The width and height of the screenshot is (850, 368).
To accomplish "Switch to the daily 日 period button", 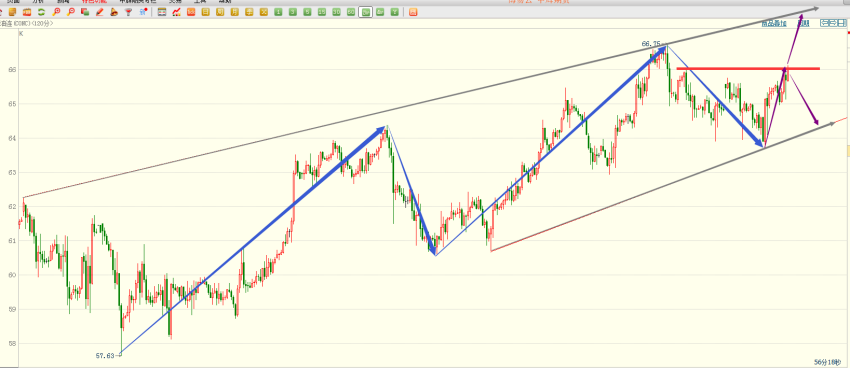I will [205, 12].
